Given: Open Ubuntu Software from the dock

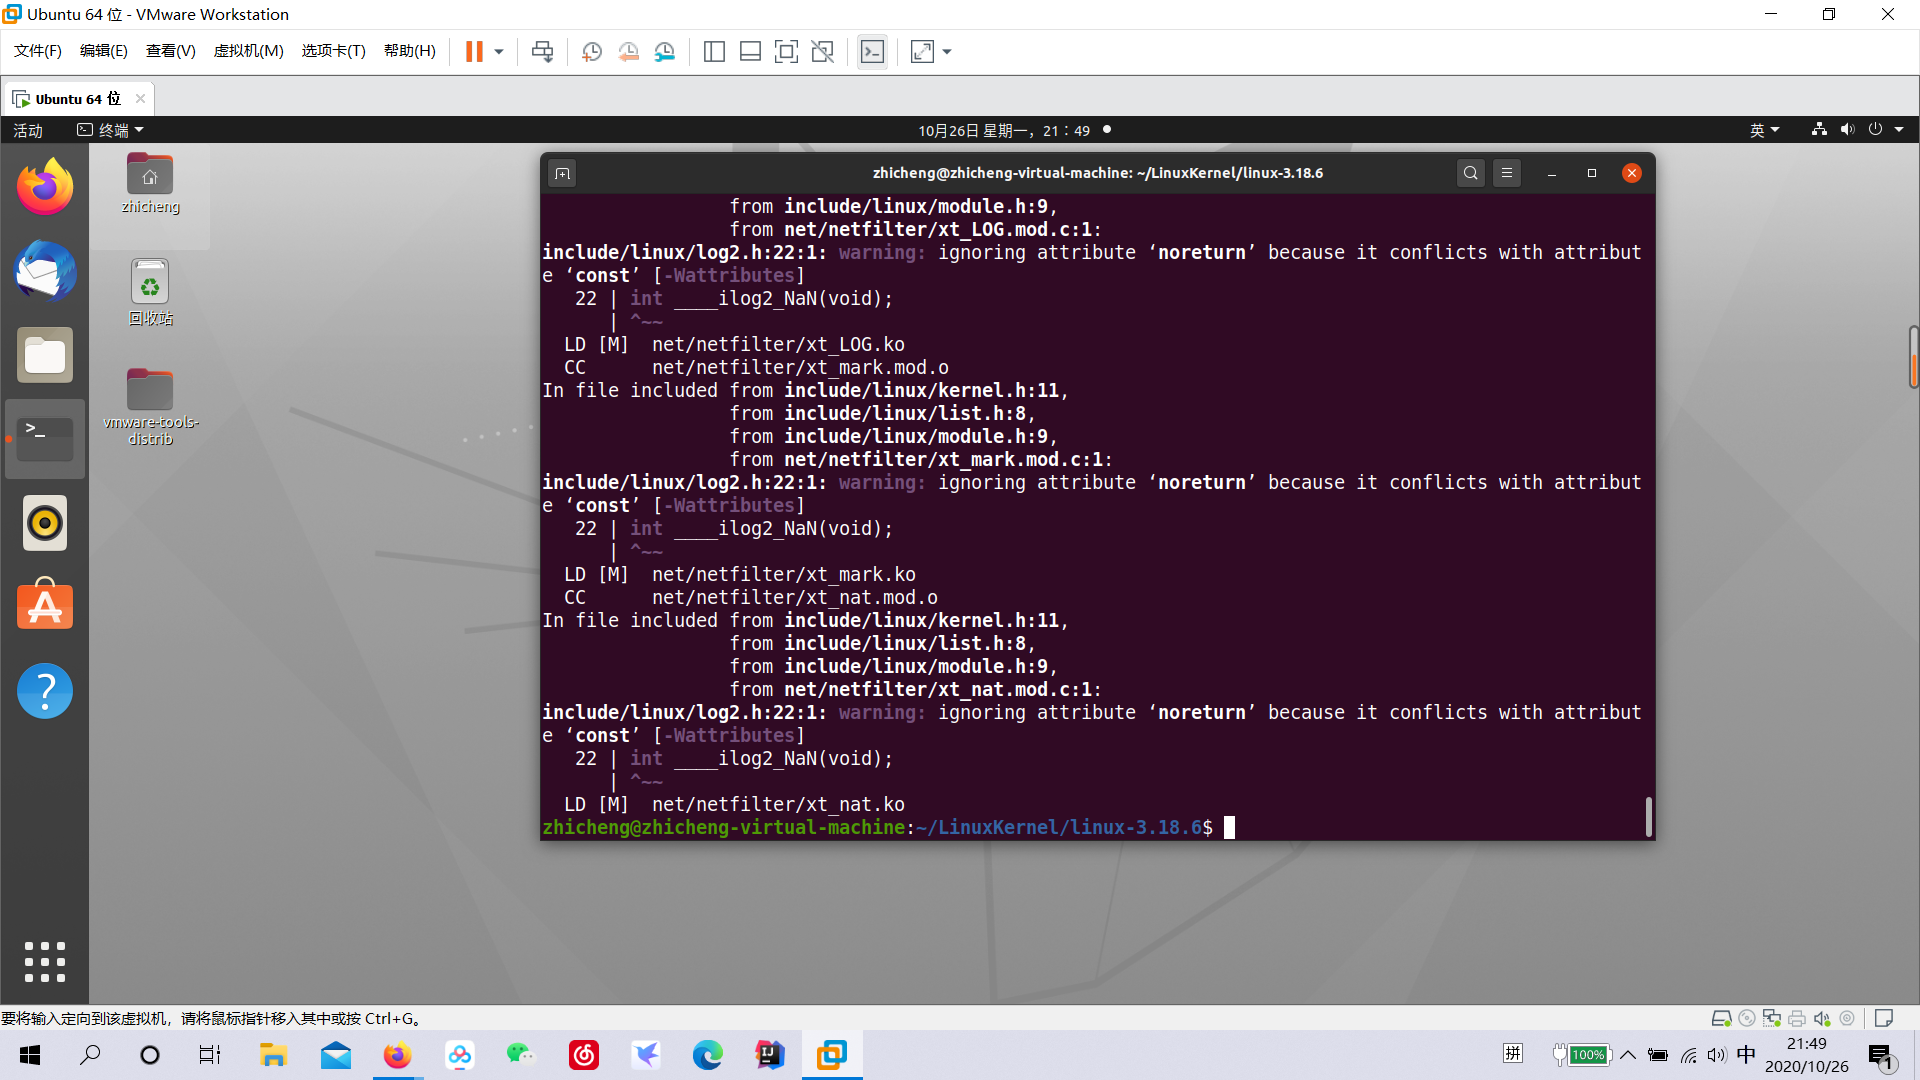Looking at the screenshot, I should tap(45, 606).
